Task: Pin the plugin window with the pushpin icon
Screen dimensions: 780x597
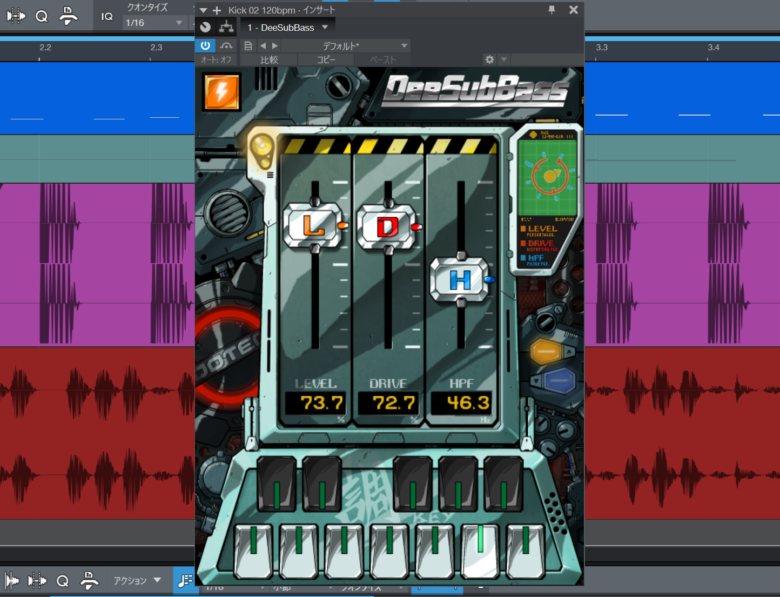Action: [552, 9]
